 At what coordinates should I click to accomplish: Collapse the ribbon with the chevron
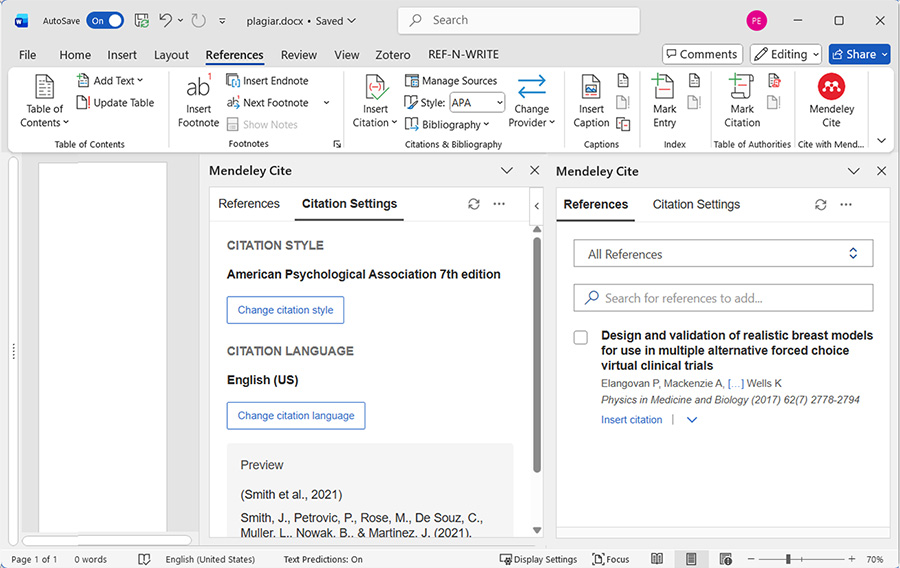point(882,140)
